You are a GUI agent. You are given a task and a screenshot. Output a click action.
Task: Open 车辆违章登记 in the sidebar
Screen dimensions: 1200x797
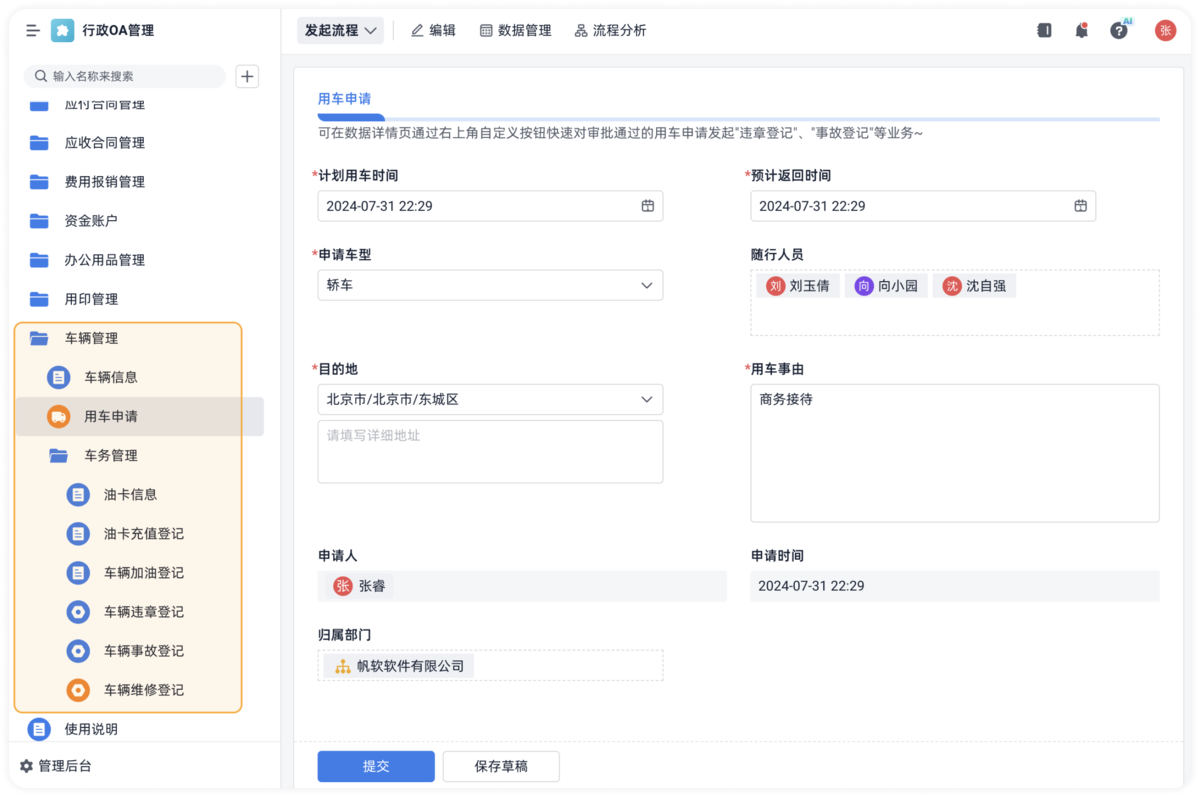pyautogui.click(x=143, y=612)
